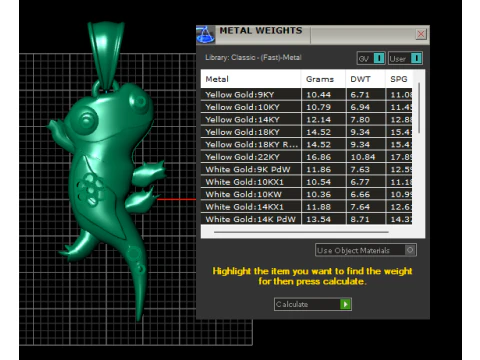Click the 10.79 grams value
The width and height of the screenshot is (480, 360).
coord(318,107)
